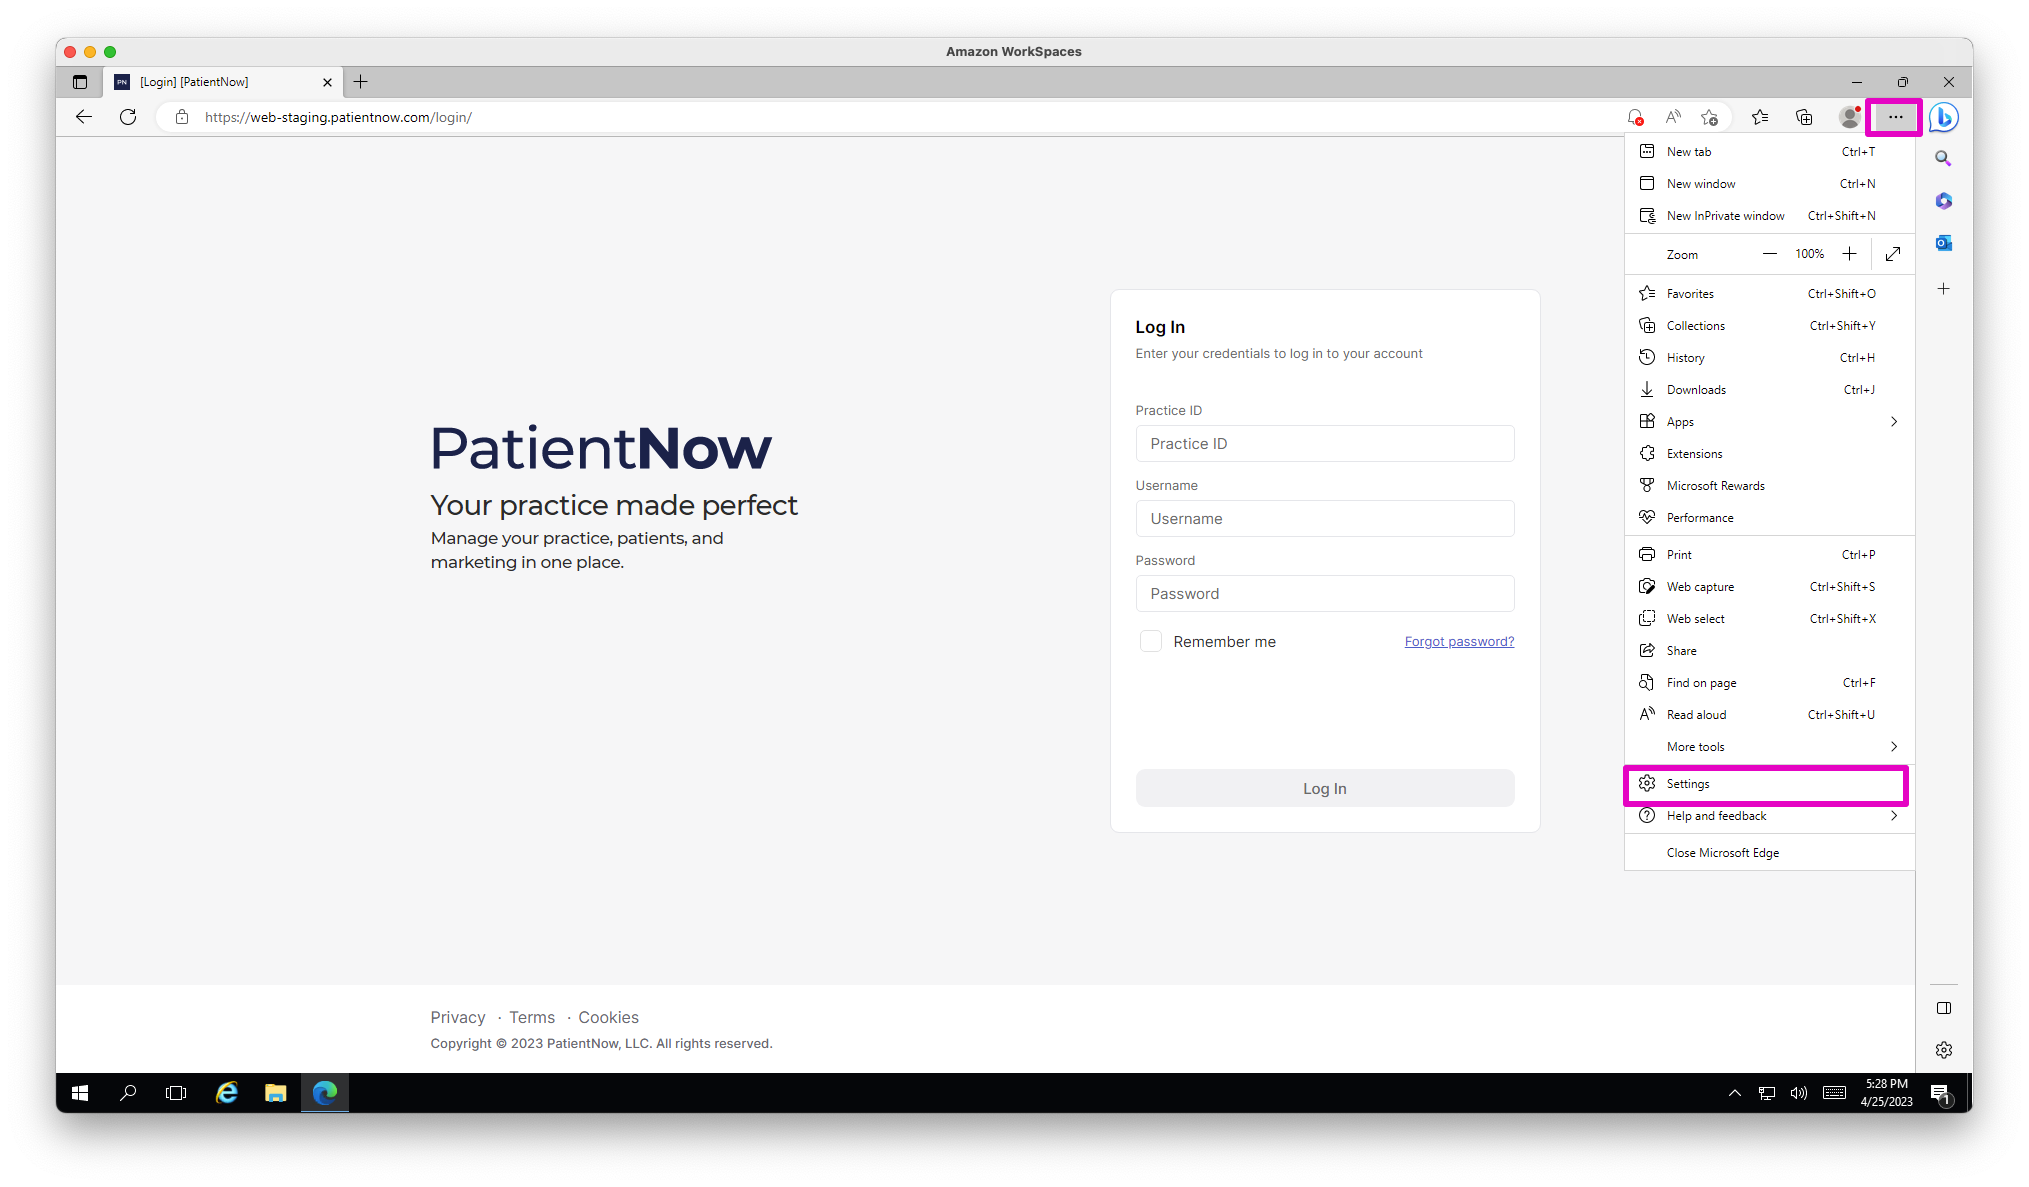The height and width of the screenshot is (1187, 2029).
Task: Click the Log In button
Action: coord(1324,789)
